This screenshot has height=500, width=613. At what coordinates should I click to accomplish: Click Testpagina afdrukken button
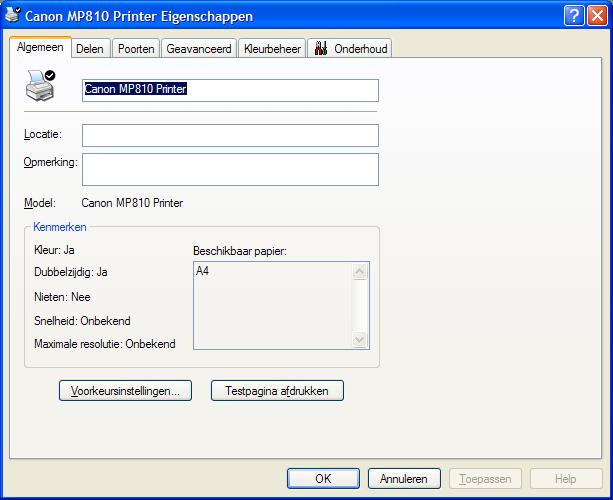277,391
